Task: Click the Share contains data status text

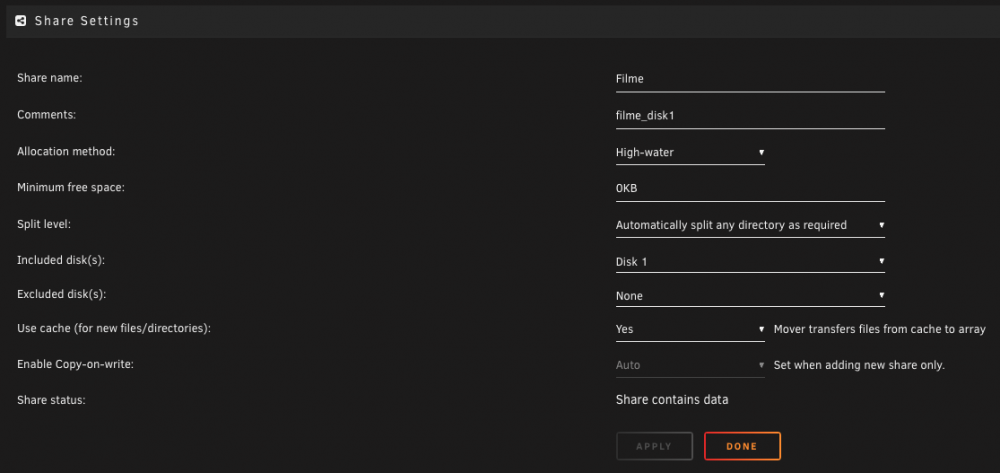Action: tap(672, 400)
